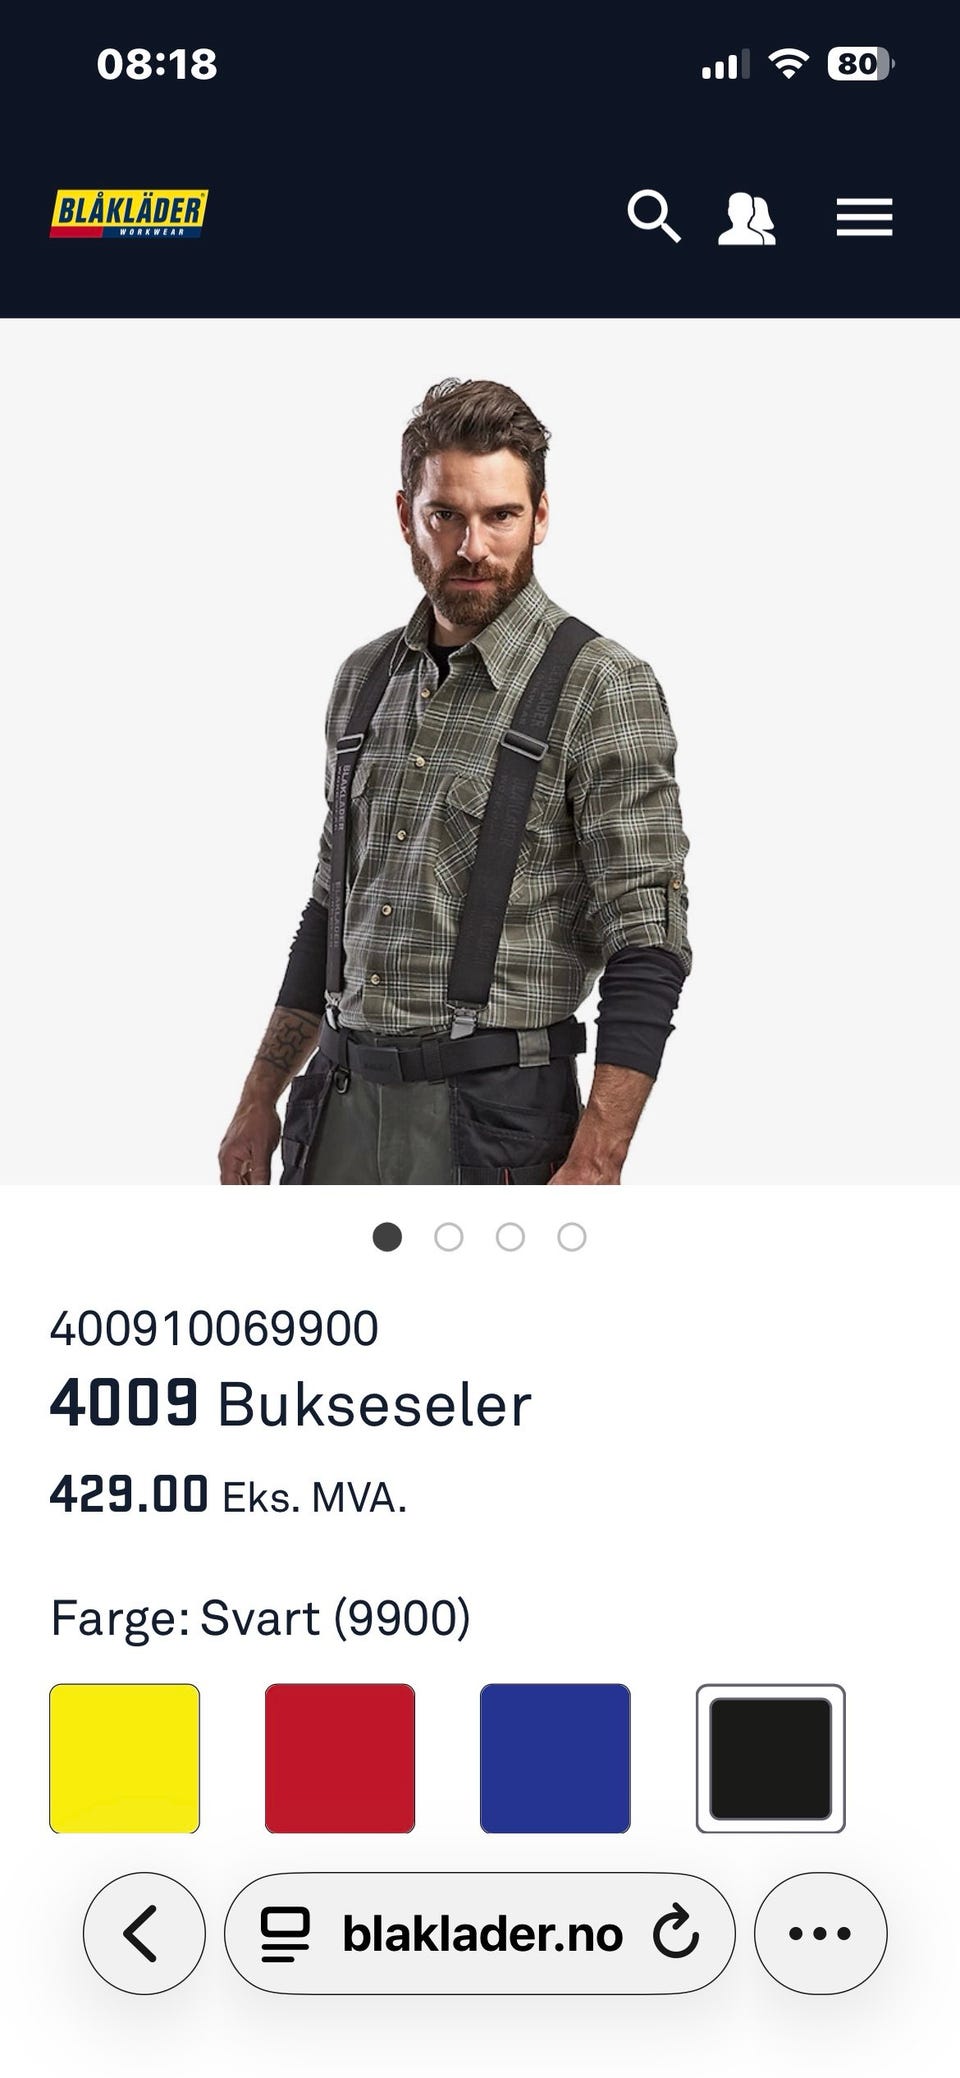Show the fourth product image via carousel dot
This screenshot has width=960, height=2078.
572,1237
